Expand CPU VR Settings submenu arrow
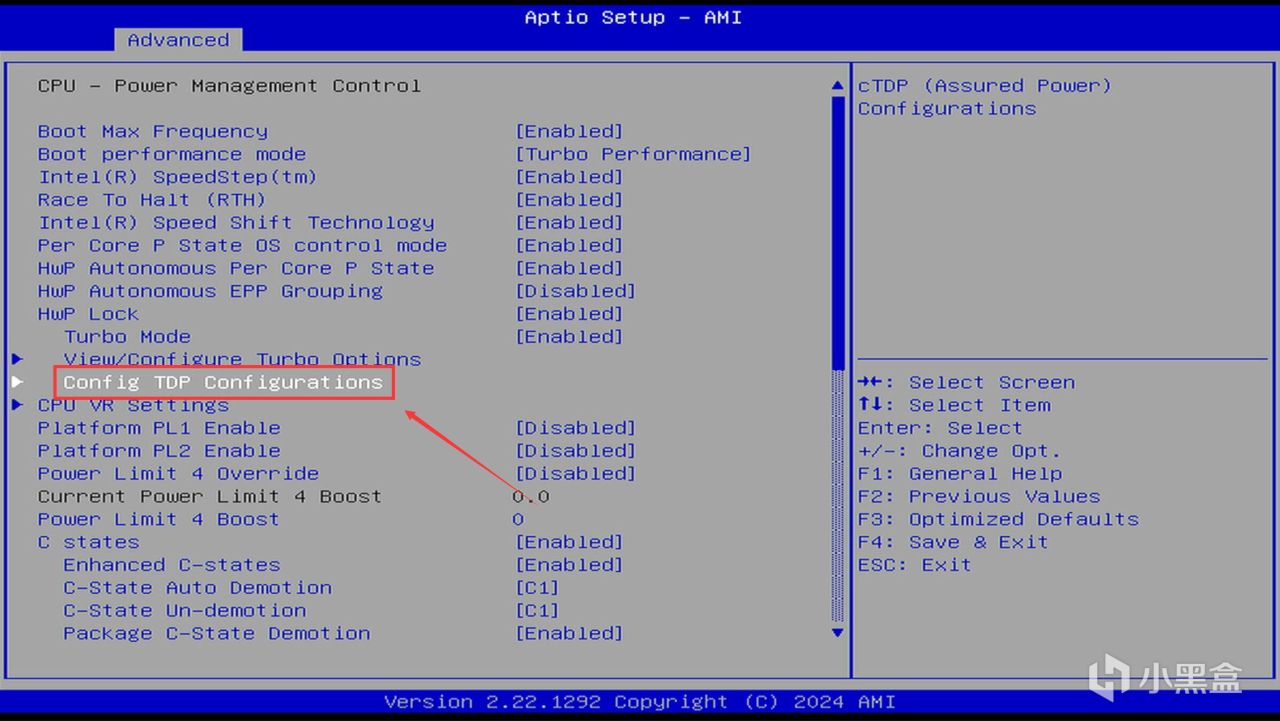This screenshot has width=1280, height=721. click(17, 404)
